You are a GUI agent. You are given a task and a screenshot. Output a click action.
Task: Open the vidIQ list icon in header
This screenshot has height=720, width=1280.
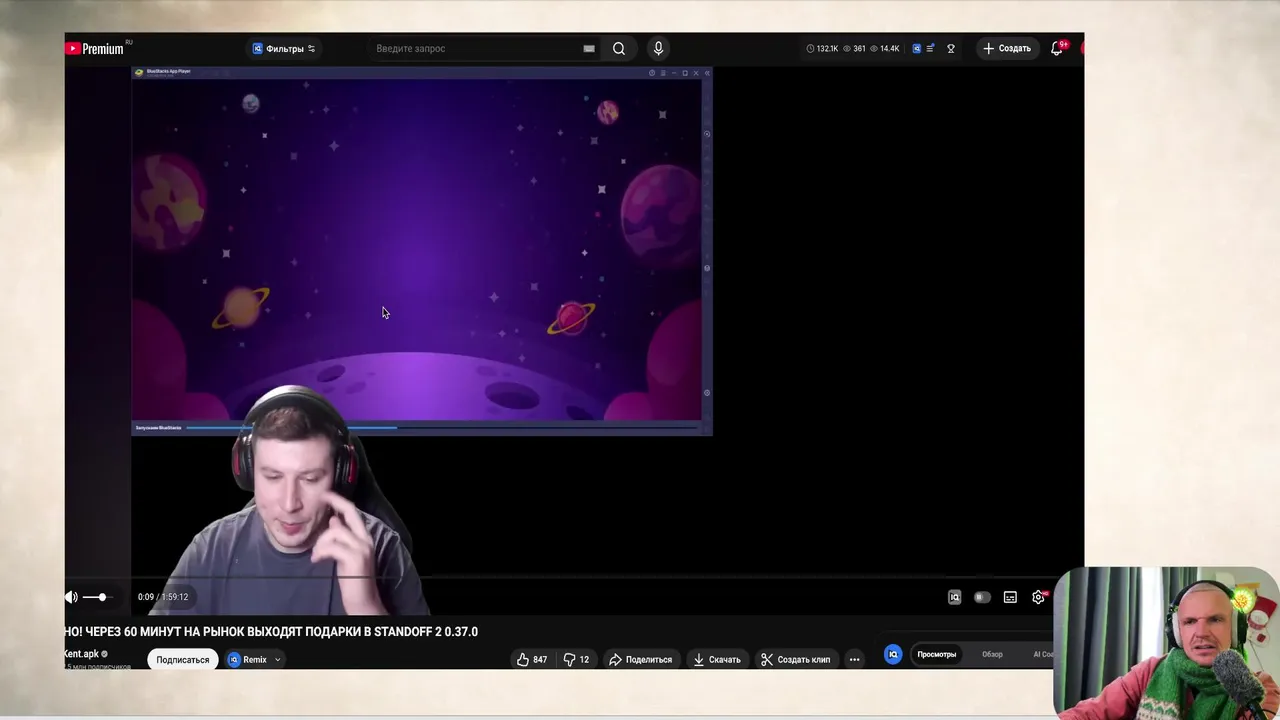[x=931, y=48]
